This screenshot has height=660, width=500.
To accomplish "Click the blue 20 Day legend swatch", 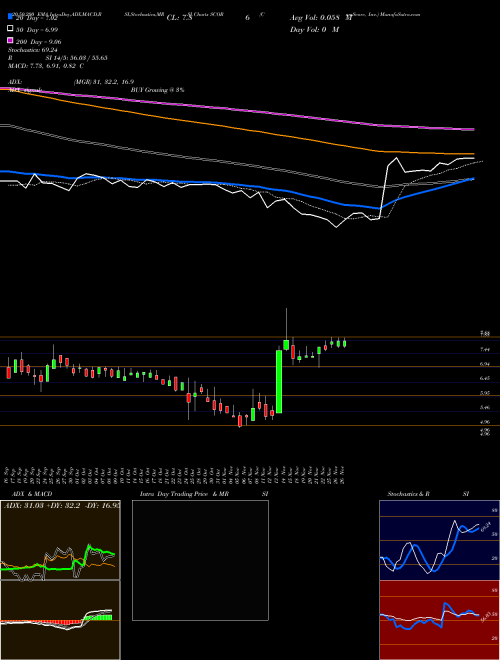I will pos(11,17).
